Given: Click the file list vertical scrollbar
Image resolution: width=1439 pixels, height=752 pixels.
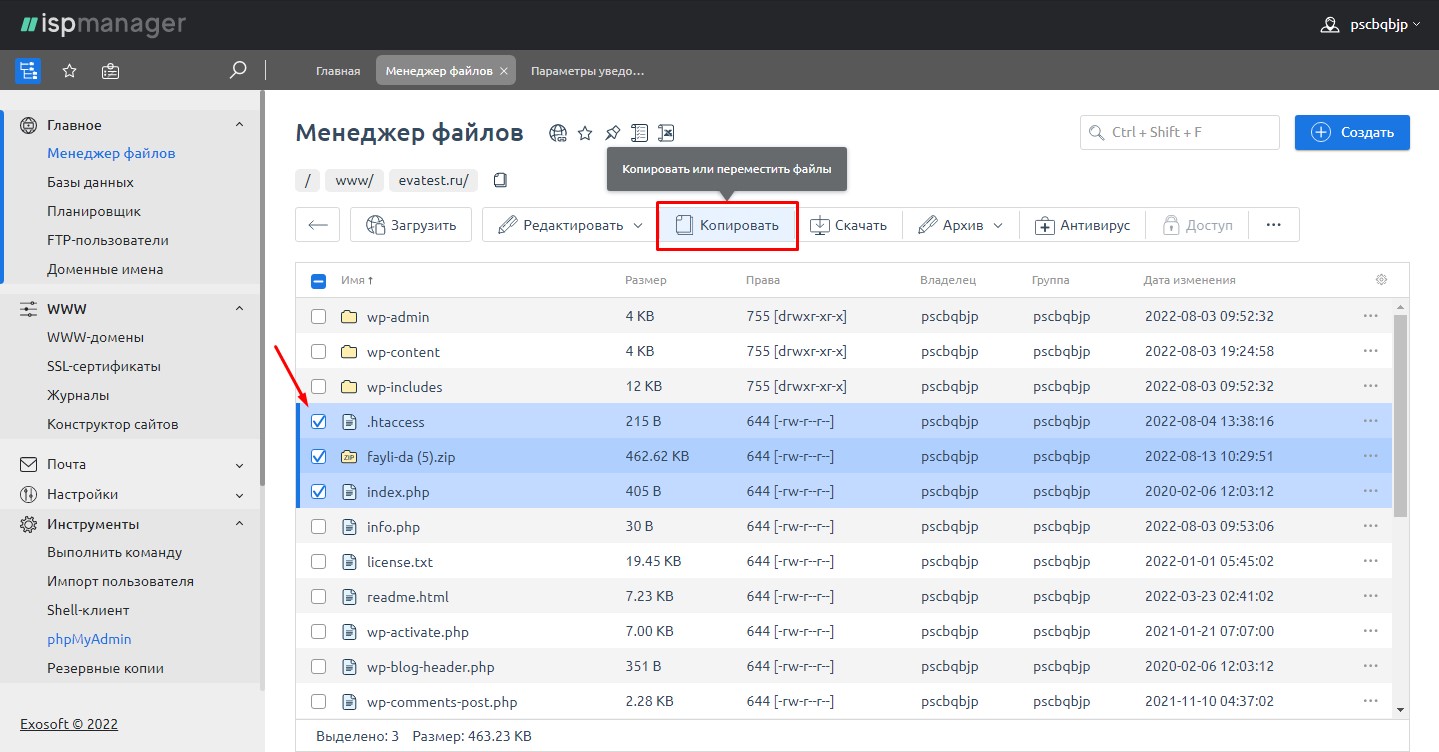Looking at the screenshot, I should click(1400, 415).
